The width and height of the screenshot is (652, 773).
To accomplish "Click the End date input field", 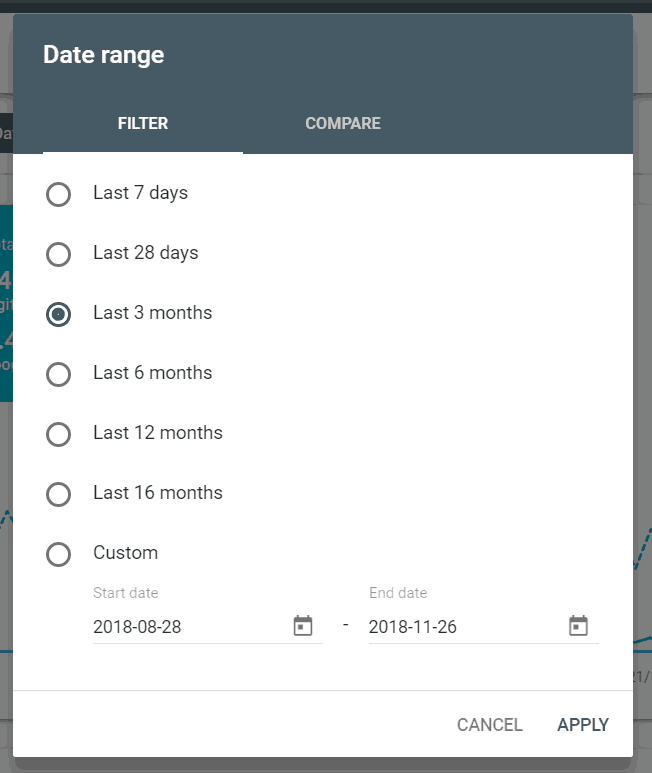I will [460, 627].
